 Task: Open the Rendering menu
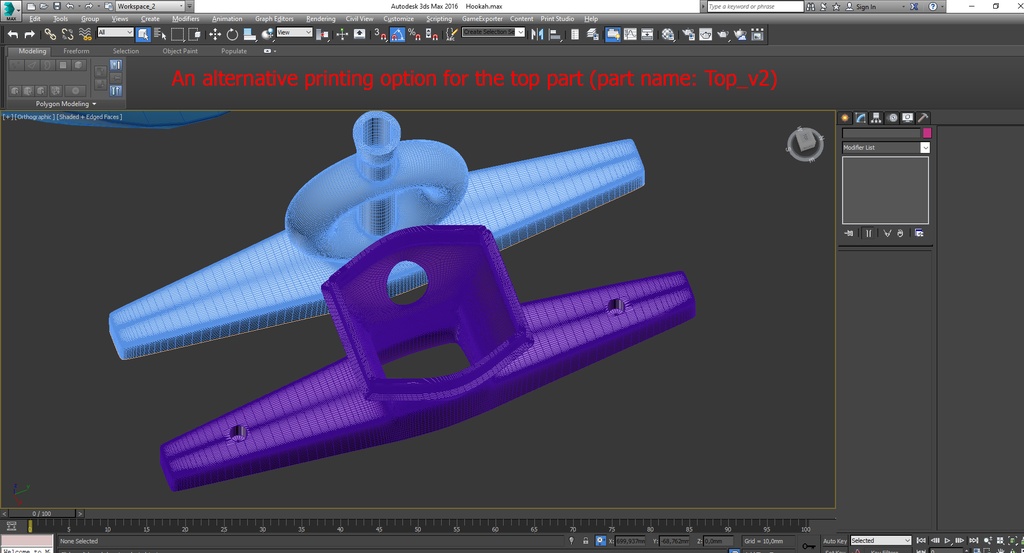[x=321, y=19]
